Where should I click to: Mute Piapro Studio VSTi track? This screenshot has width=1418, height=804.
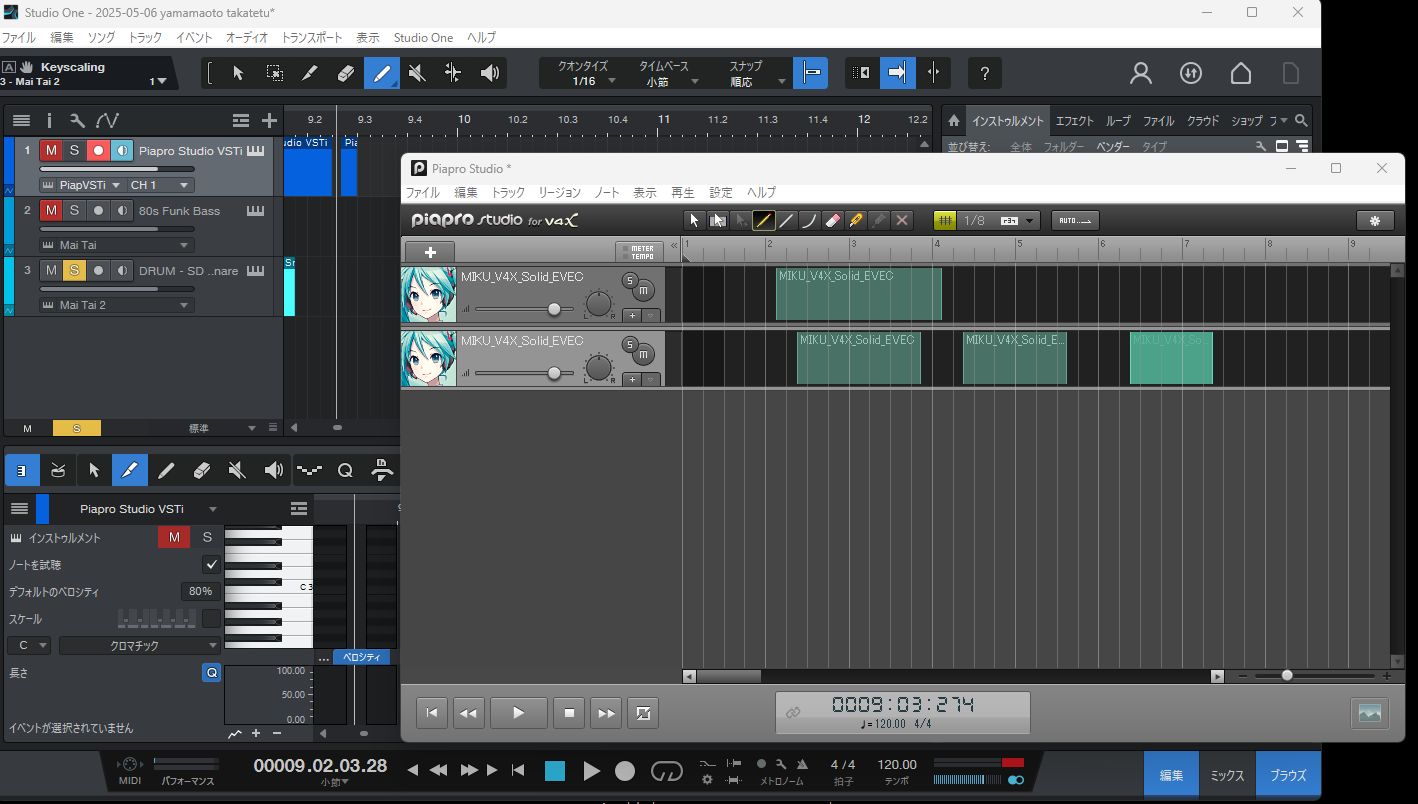[x=50, y=151]
